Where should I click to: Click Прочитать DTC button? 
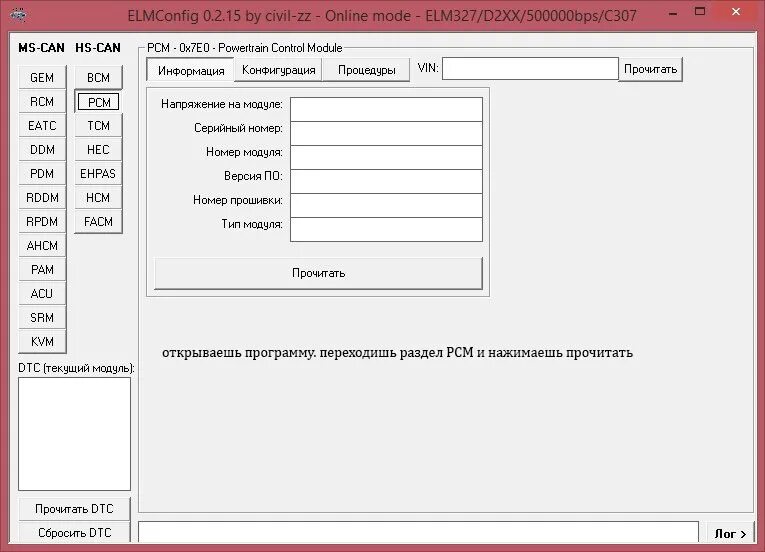pyautogui.click(x=75, y=509)
